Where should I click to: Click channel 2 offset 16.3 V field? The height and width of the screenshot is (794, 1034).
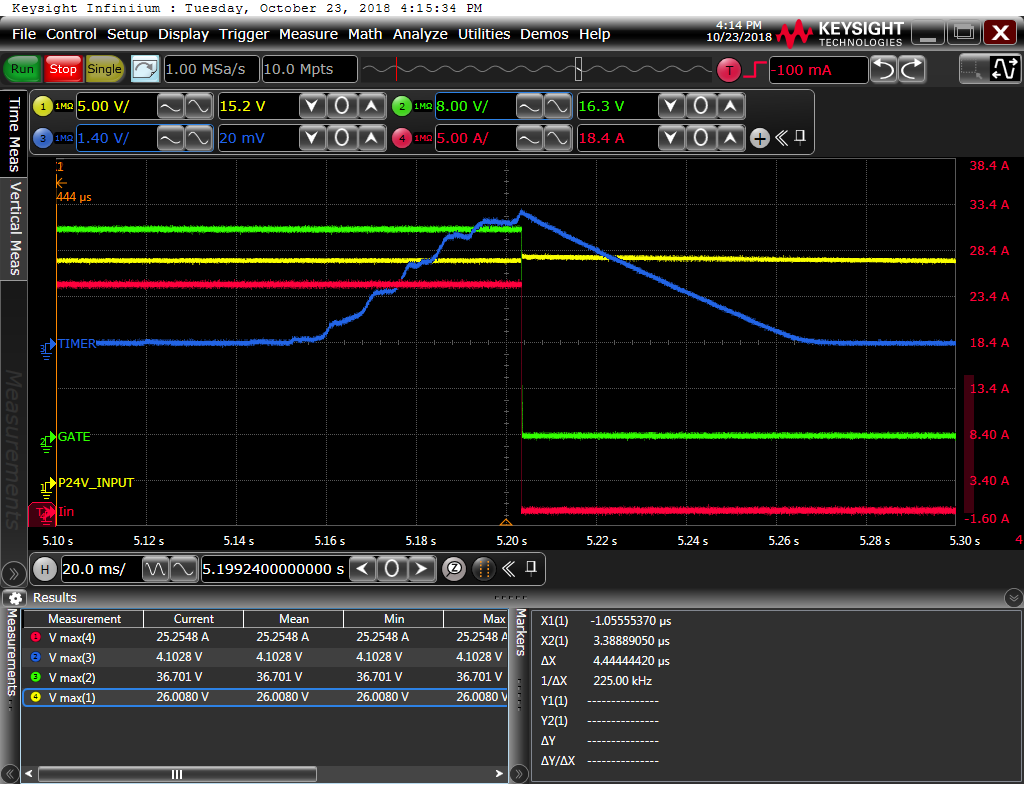[x=615, y=106]
